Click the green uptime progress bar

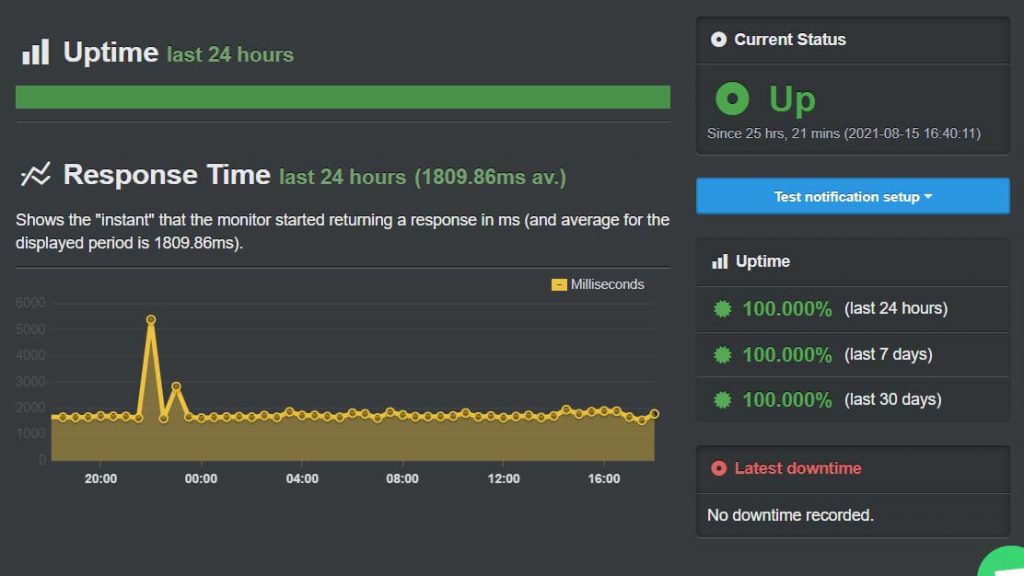pyautogui.click(x=342, y=97)
